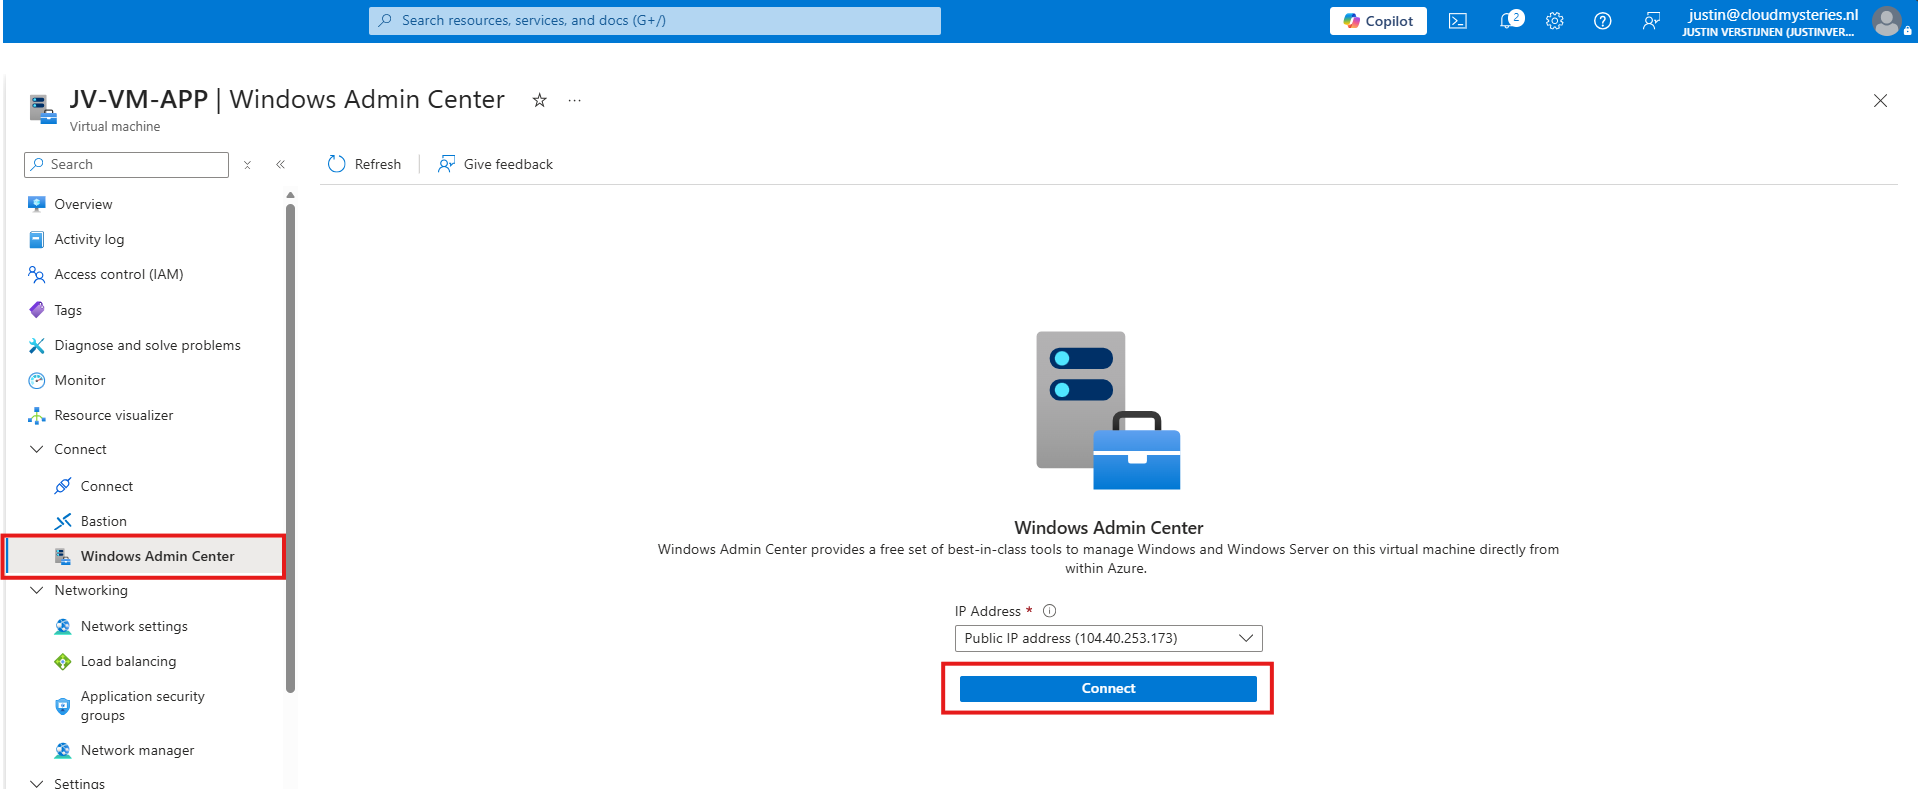Click the sidebar vertical scrollbar
The width and height of the screenshot is (1918, 789).
(x=290, y=448)
